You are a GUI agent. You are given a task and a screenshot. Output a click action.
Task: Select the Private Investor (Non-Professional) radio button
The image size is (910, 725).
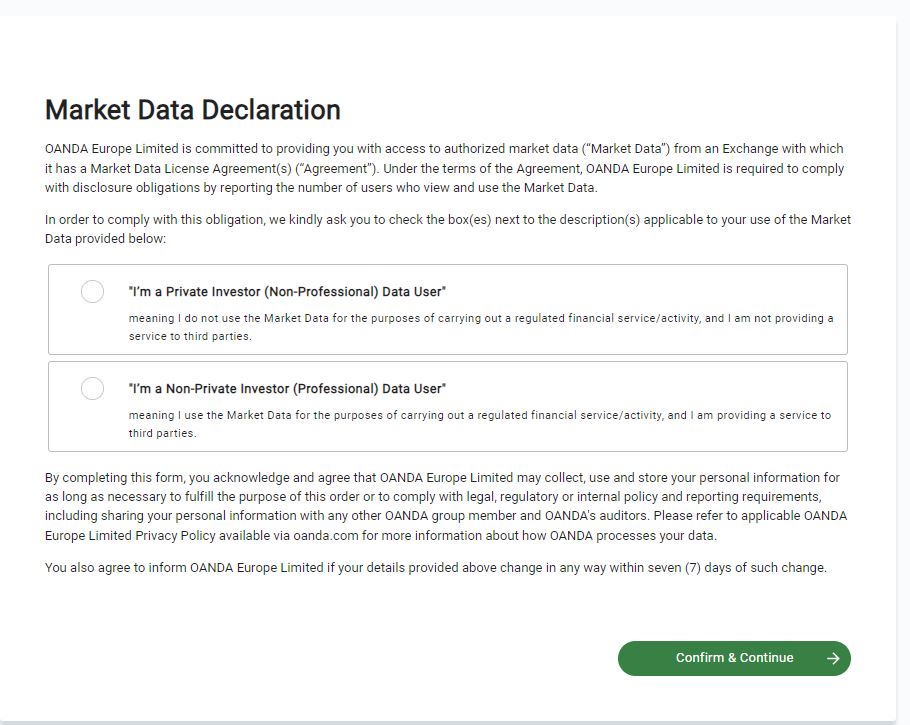coord(92,292)
